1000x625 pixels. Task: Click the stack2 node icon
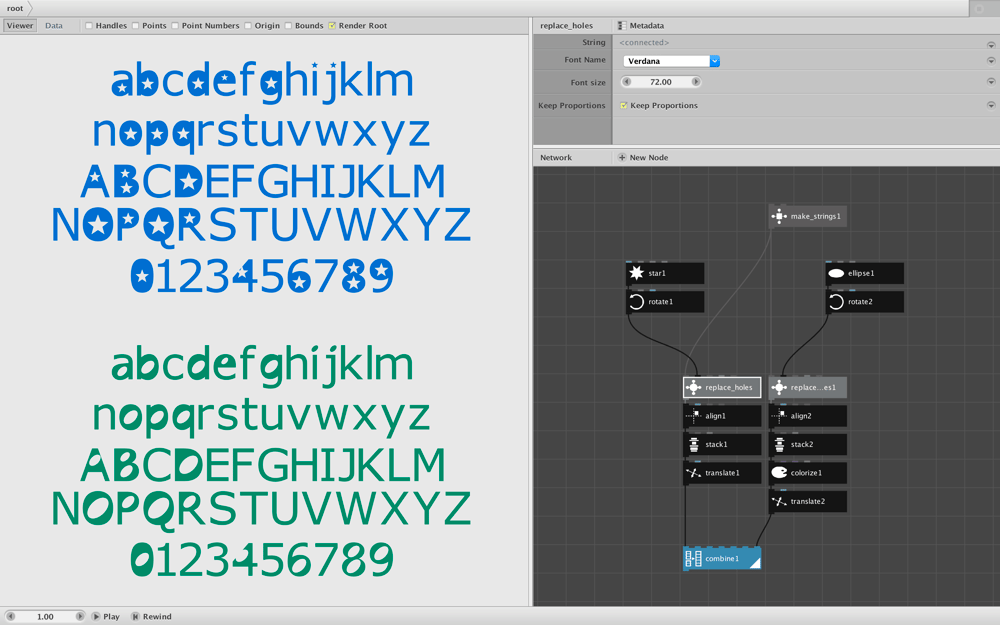coord(779,445)
